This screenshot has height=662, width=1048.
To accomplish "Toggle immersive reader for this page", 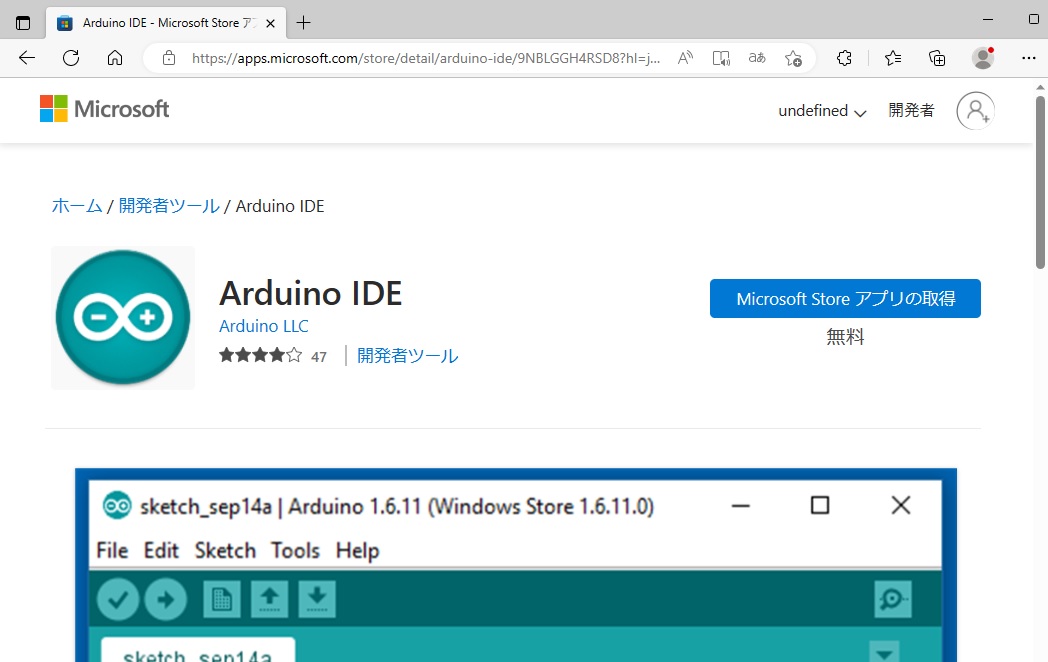I will coord(721,58).
